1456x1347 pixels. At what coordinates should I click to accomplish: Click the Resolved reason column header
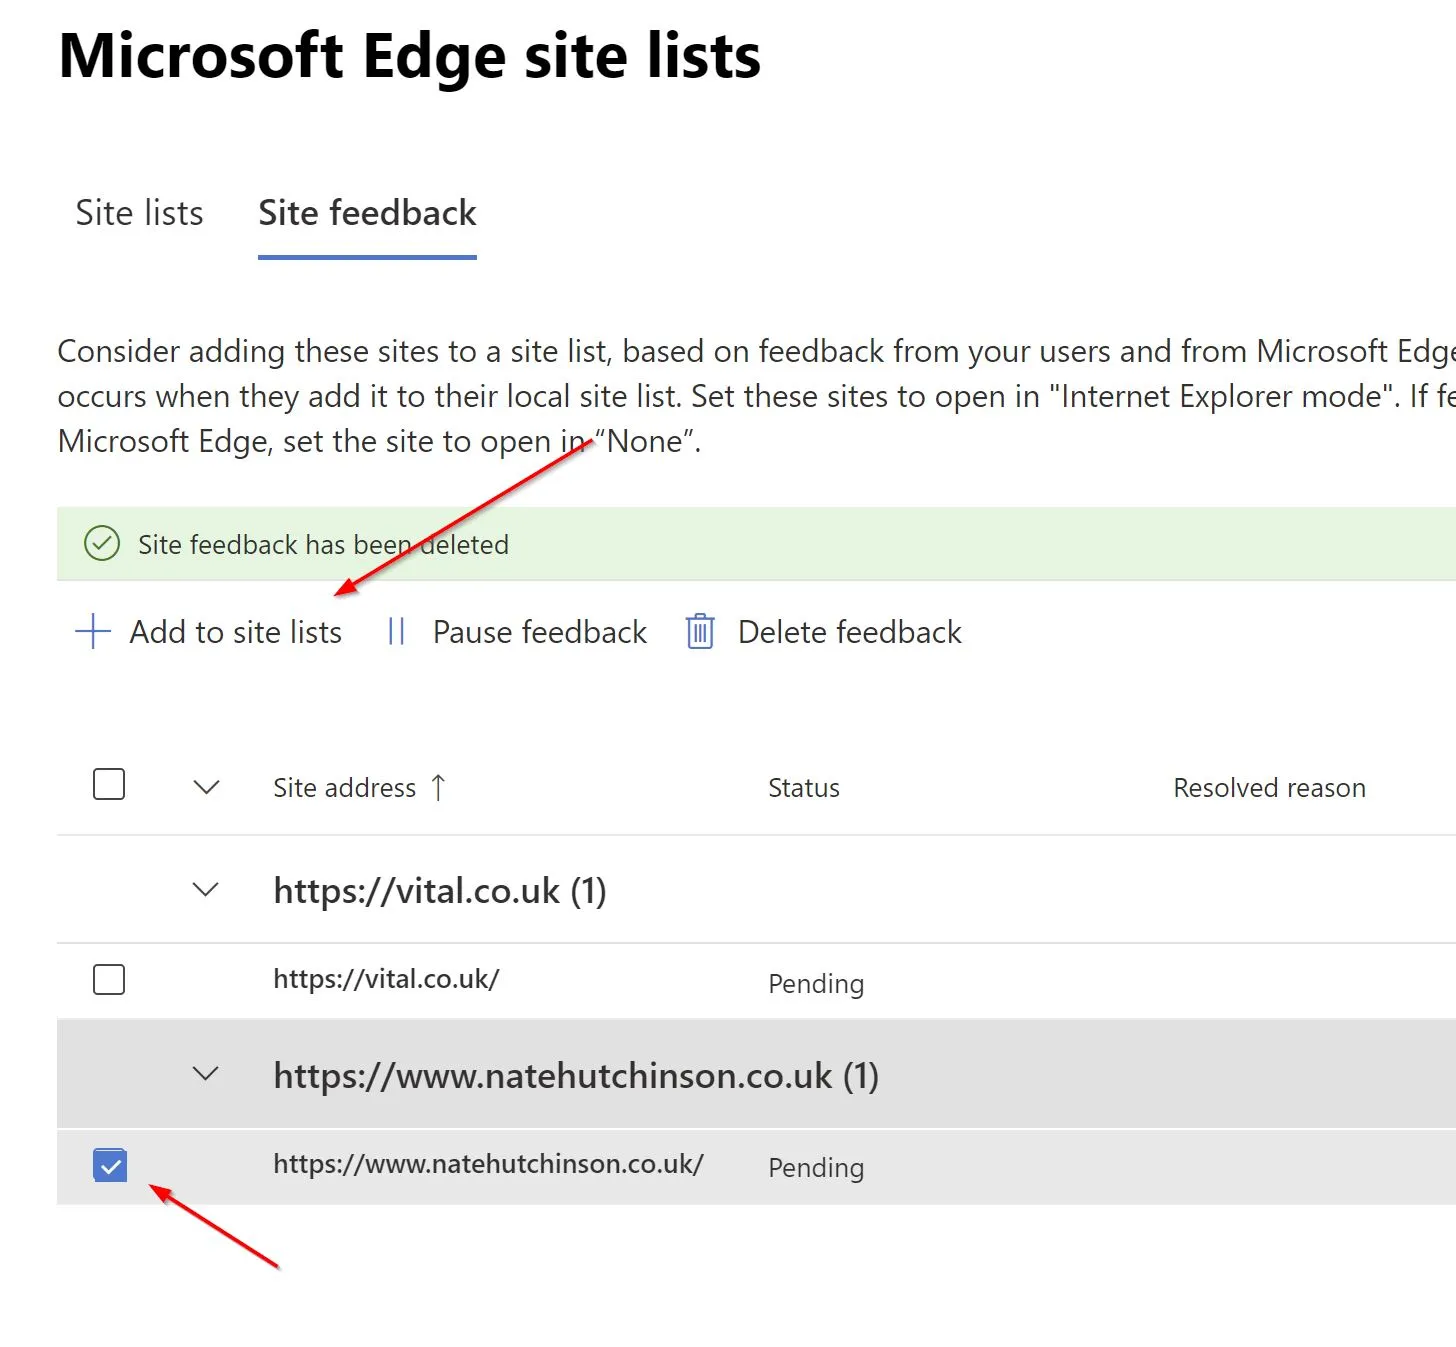click(x=1269, y=788)
